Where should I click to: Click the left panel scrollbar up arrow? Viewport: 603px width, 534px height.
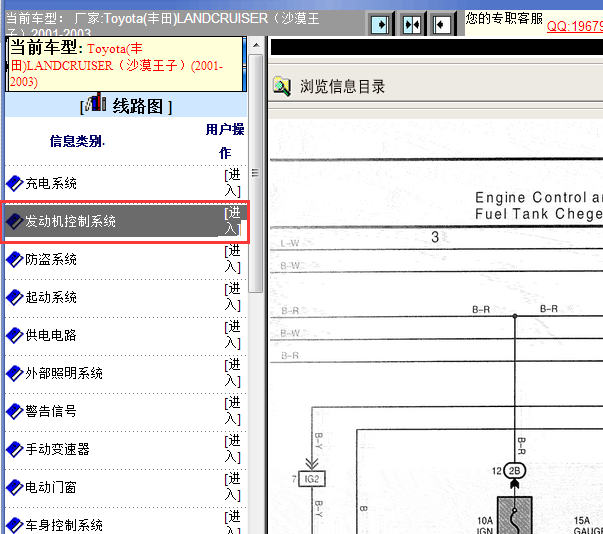pyautogui.click(x=256, y=45)
